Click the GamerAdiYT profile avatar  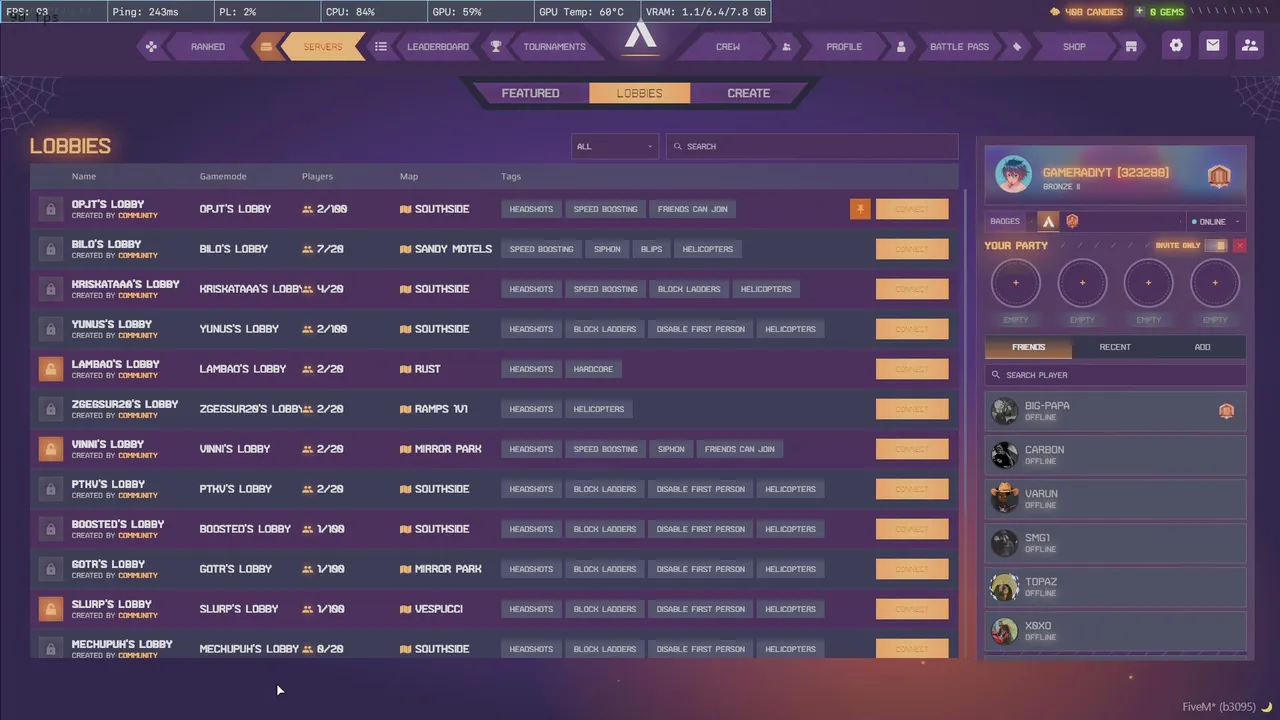tap(1013, 173)
